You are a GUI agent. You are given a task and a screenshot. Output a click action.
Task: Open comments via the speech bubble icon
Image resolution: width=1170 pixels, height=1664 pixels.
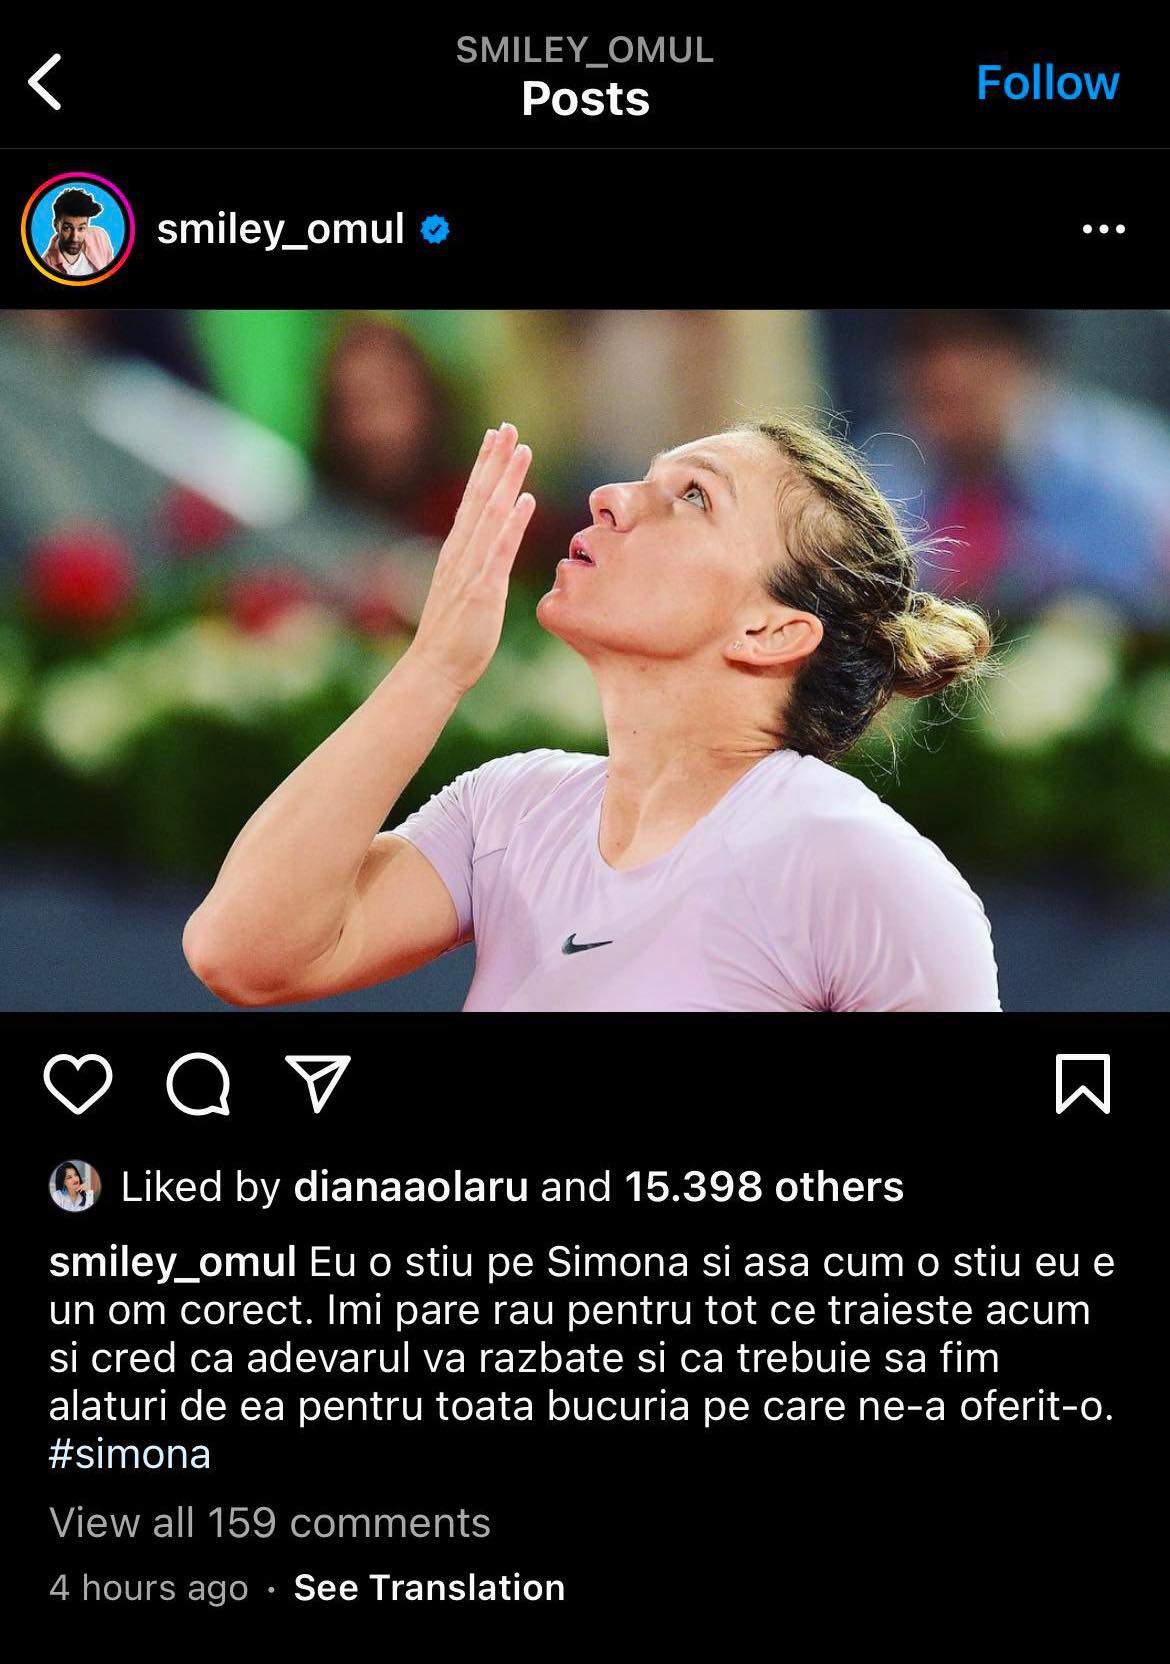click(198, 1084)
